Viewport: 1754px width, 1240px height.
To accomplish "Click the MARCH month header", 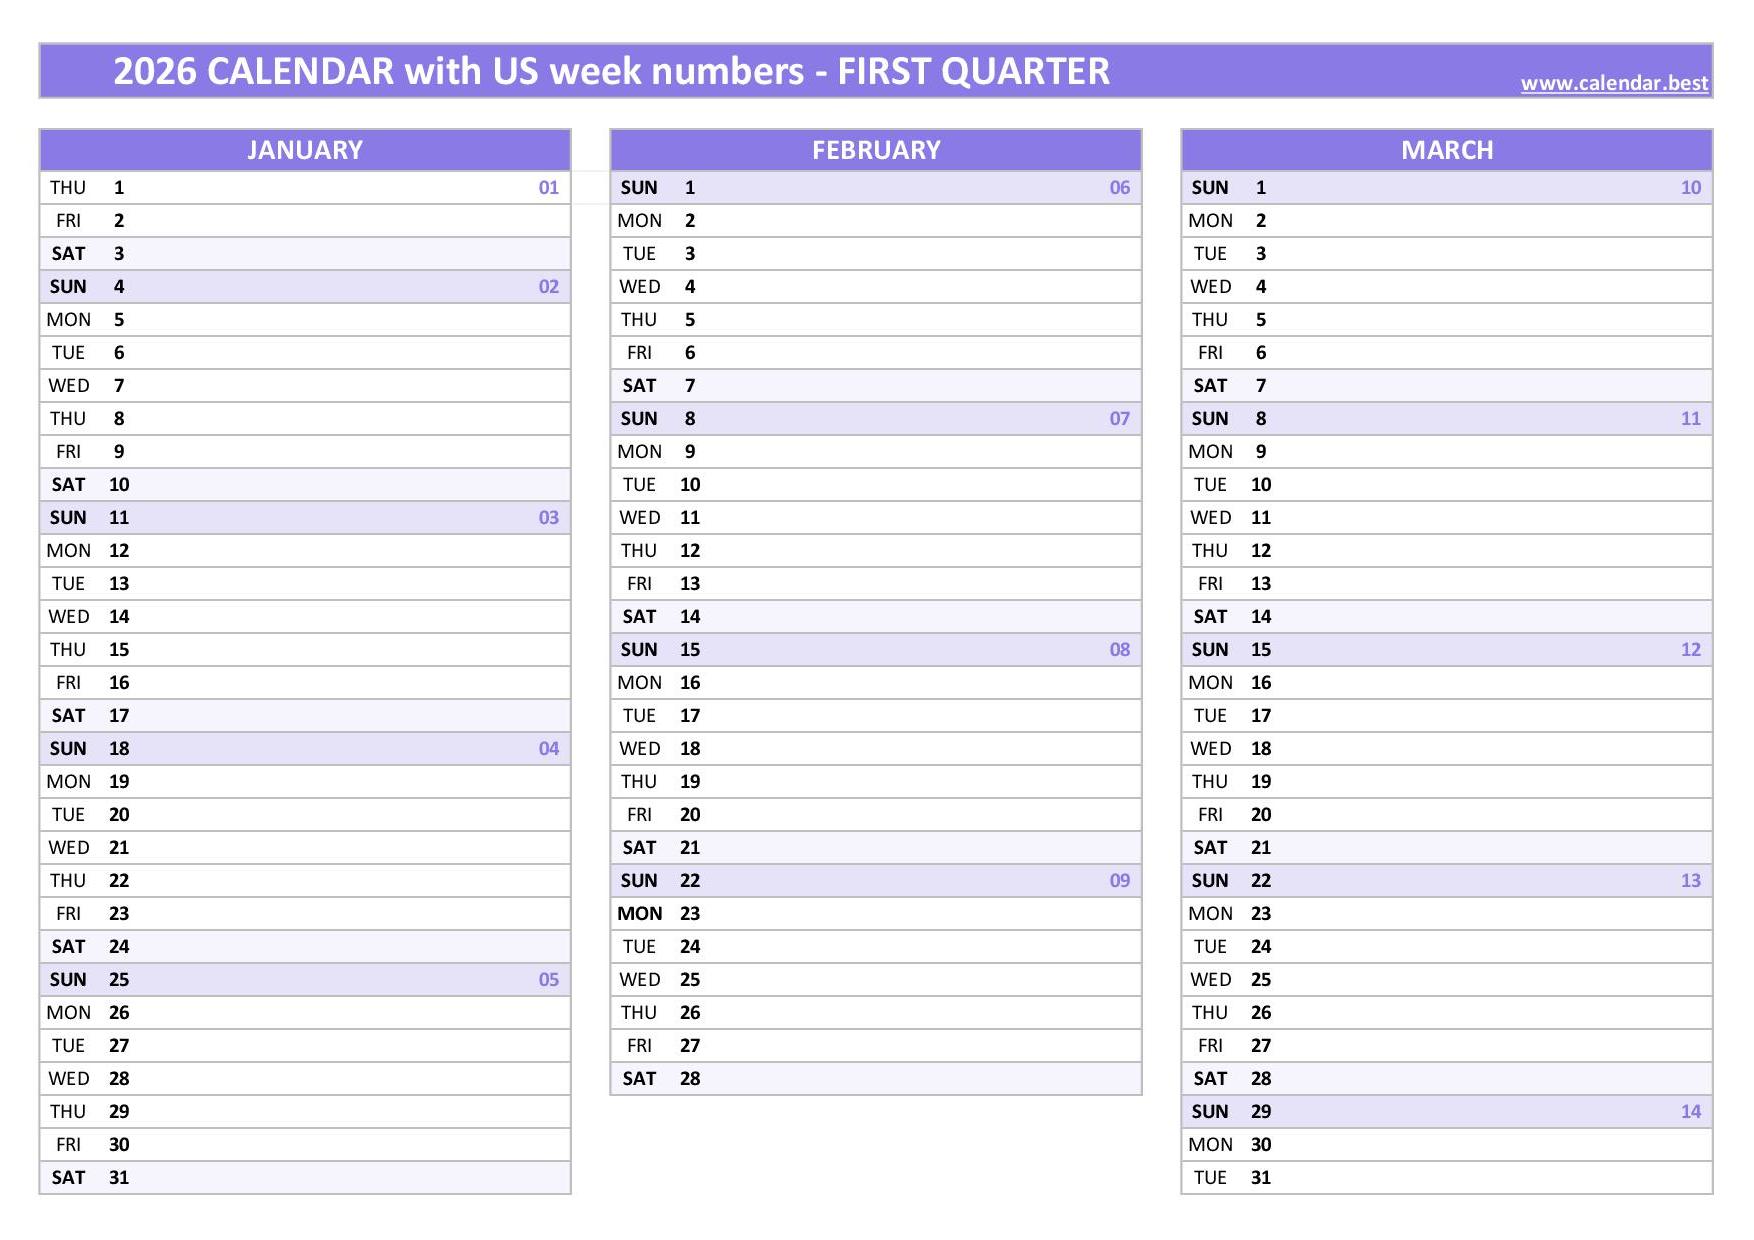I will click(1447, 150).
